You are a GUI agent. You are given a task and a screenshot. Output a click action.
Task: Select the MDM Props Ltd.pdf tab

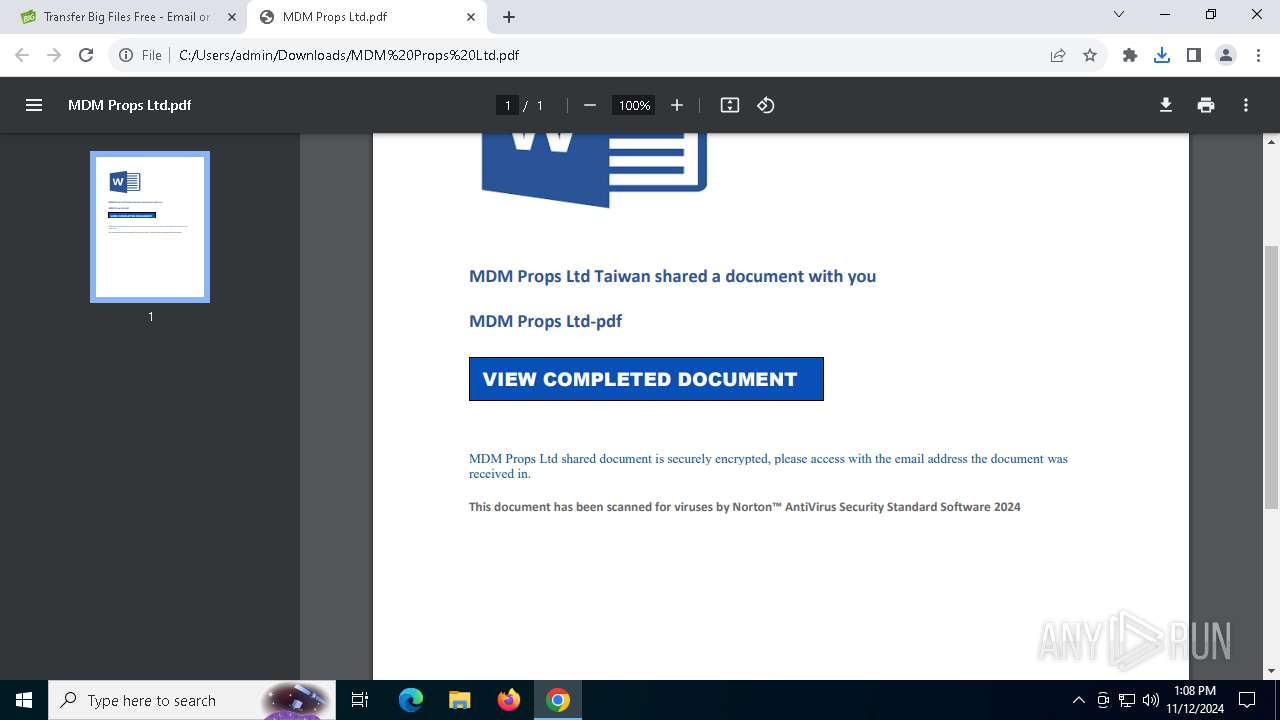(x=366, y=17)
